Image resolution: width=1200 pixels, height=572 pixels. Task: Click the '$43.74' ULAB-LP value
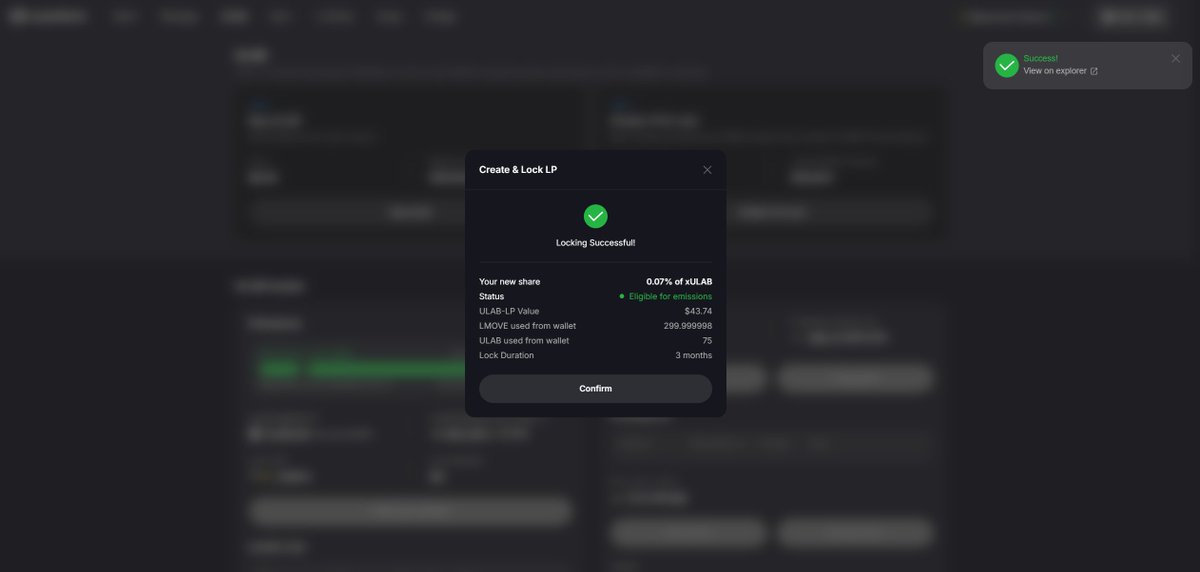tap(698, 312)
